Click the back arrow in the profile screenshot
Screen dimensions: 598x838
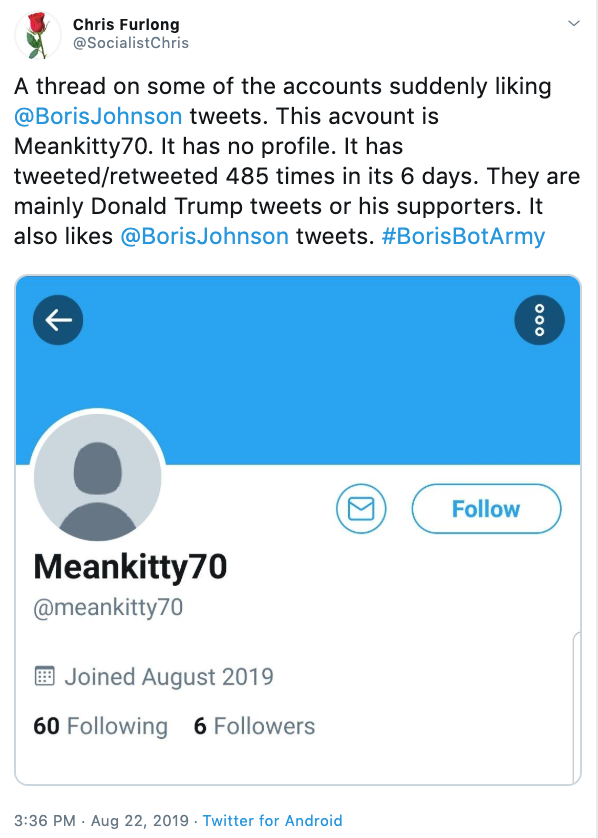tap(58, 319)
